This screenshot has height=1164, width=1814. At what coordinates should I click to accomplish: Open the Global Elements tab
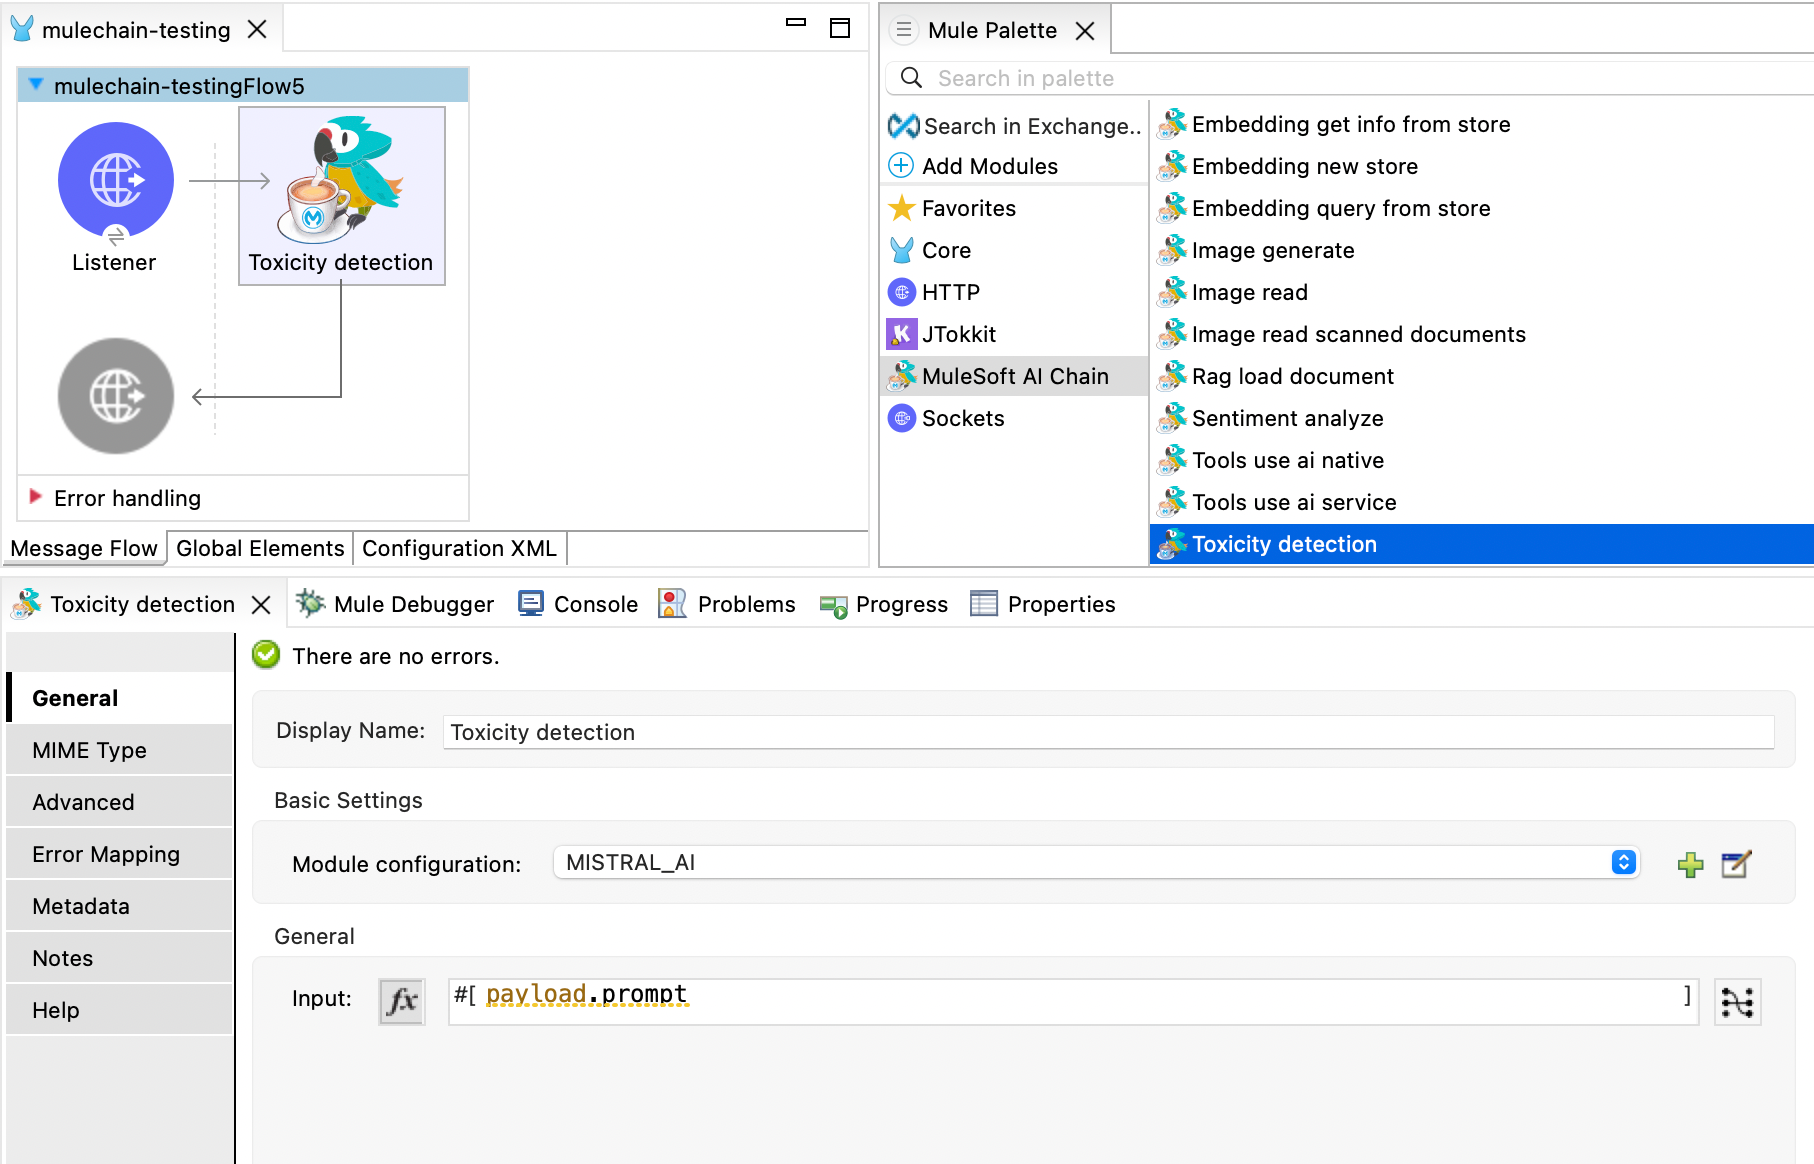(260, 548)
